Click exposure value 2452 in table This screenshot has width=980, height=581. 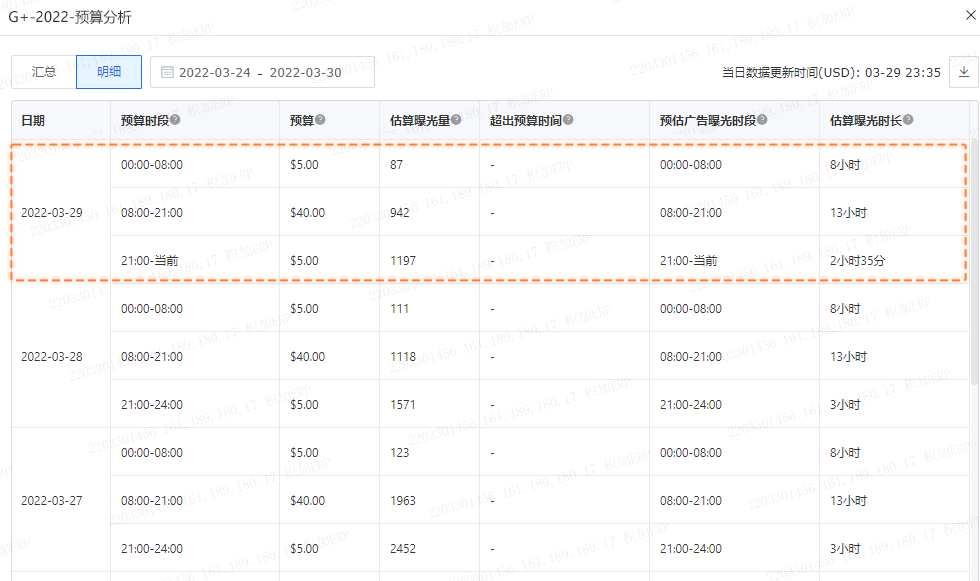point(403,549)
